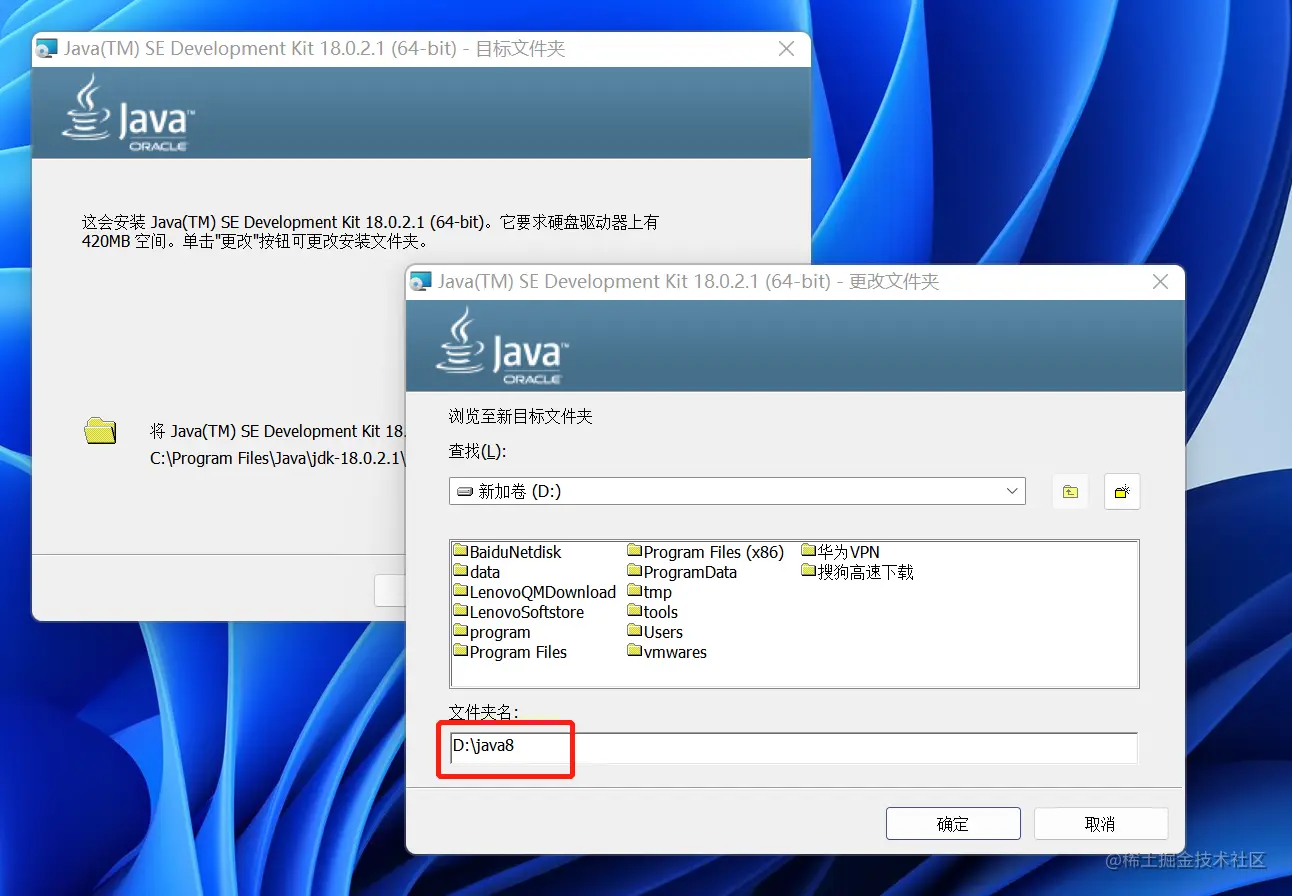Click the 浏览至新目标文件夹 heading text
Screen dimensions: 1292x896
521,416
